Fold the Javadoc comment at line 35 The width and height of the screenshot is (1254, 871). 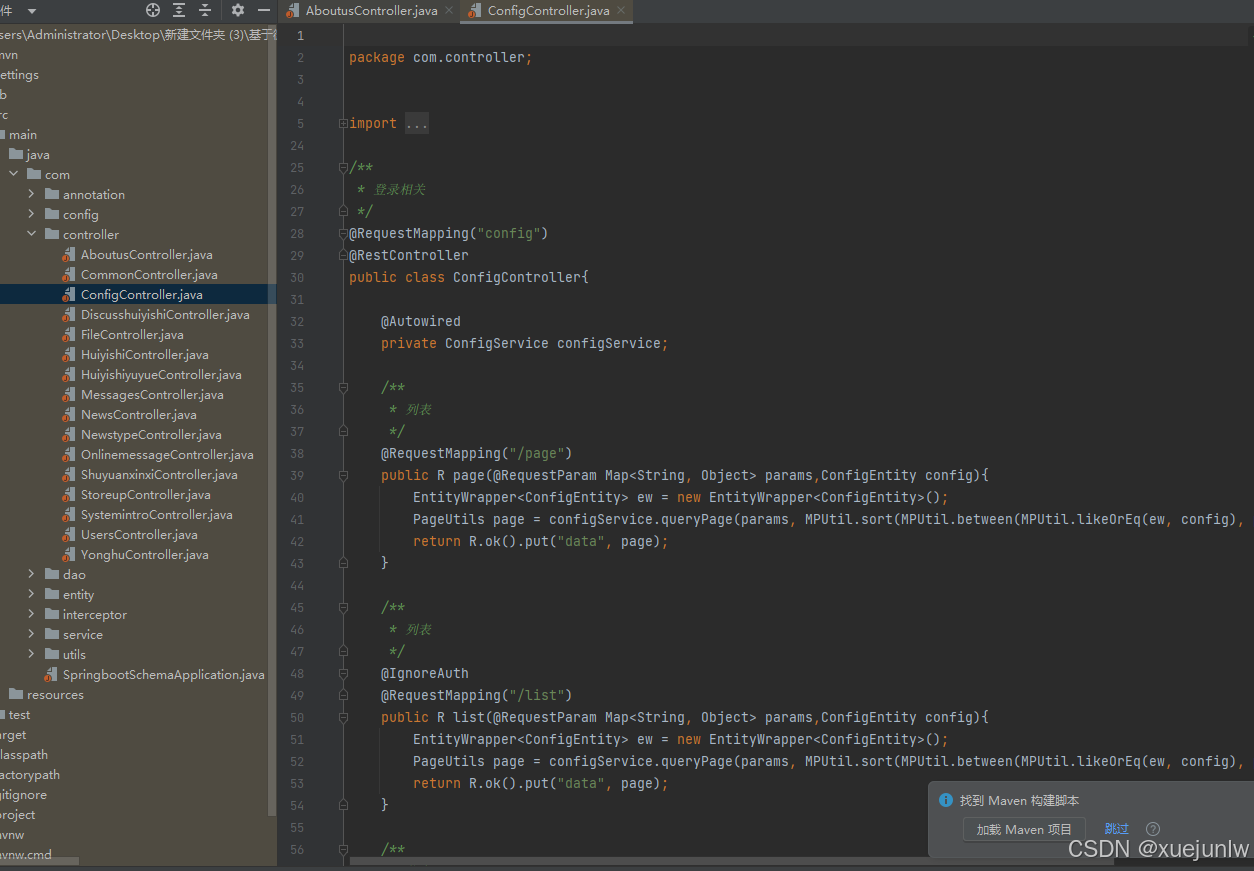(x=343, y=388)
